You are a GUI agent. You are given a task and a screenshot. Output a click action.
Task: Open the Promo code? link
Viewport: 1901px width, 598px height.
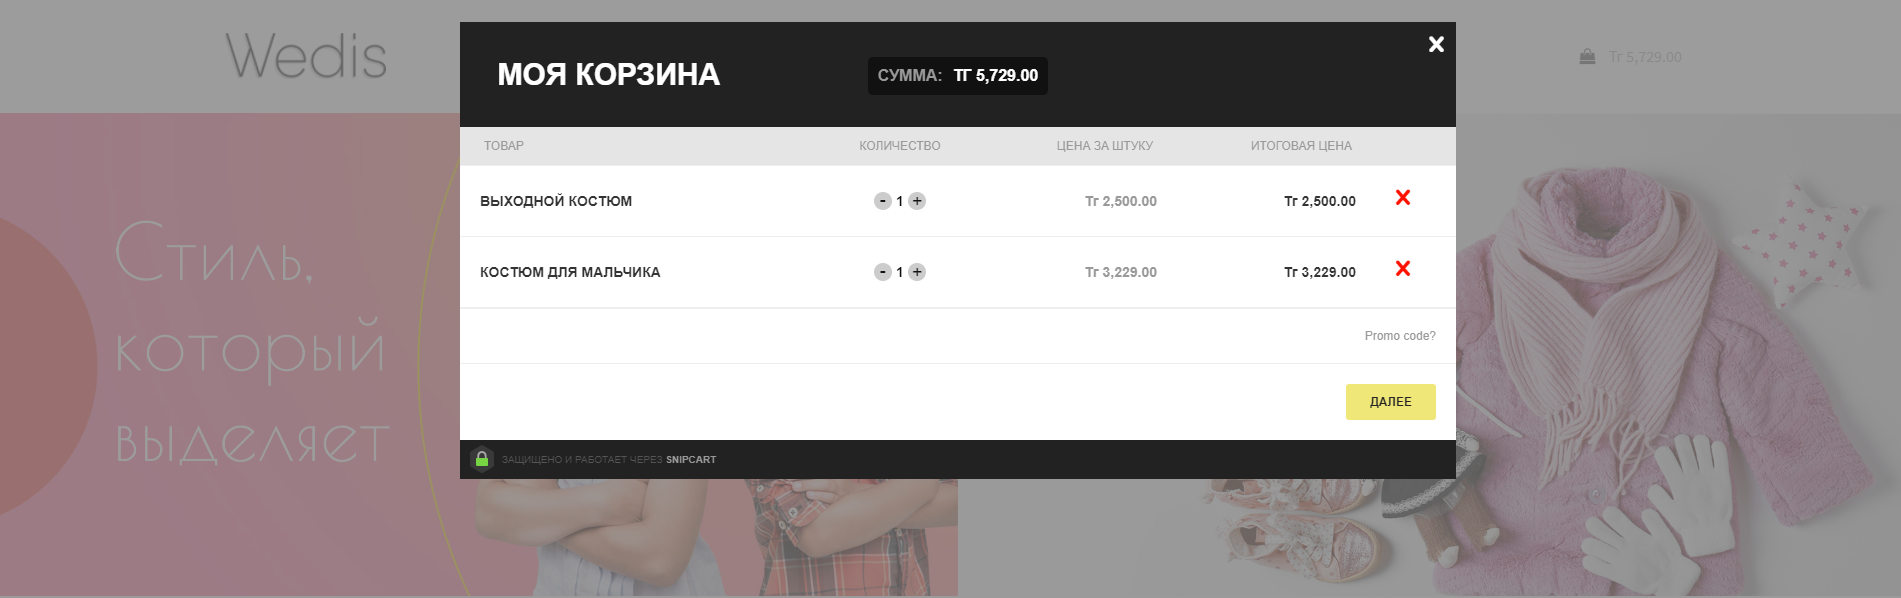(1400, 336)
